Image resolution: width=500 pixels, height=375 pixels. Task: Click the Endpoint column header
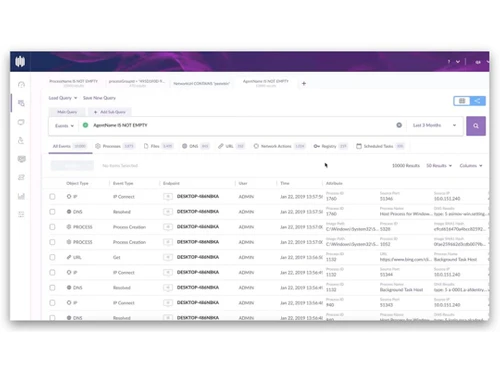(171, 183)
